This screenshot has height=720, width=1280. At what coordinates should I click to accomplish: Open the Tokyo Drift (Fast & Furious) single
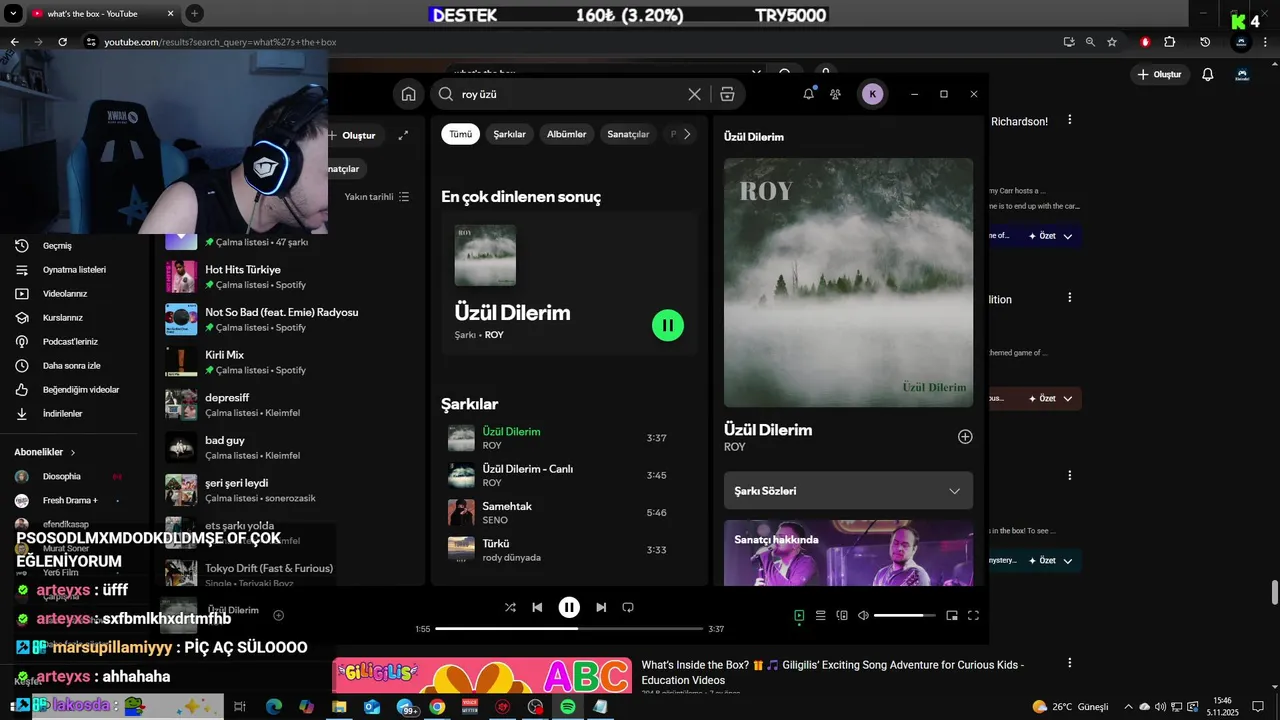pyautogui.click(x=290, y=575)
